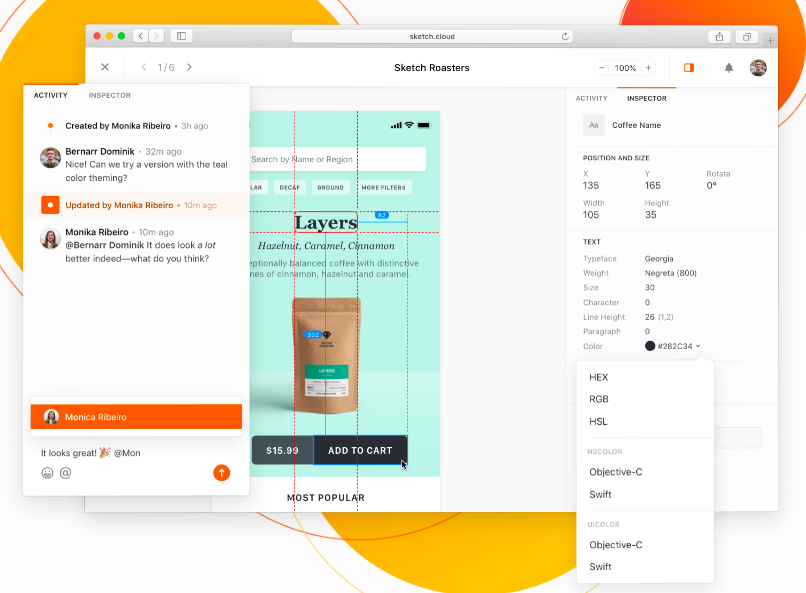Viewport: 806px width, 593px height.
Task: Add a new Safari tab
Action: coord(770,40)
